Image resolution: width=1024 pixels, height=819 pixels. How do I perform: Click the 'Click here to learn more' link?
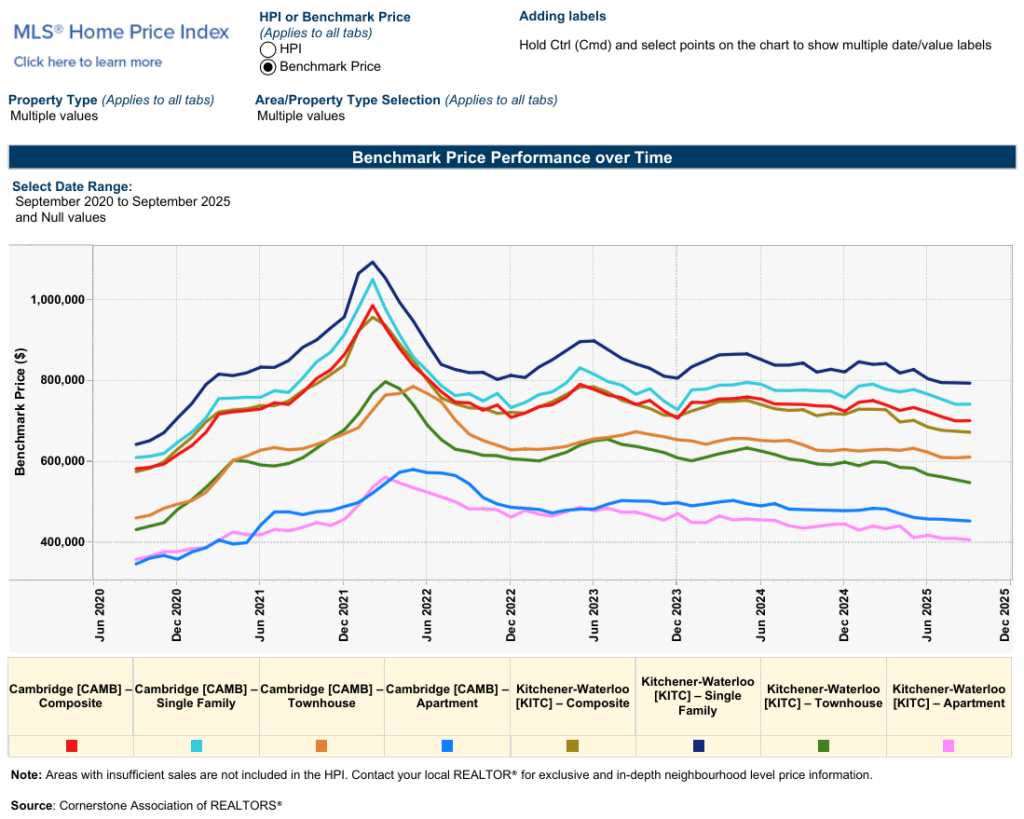pos(88,62)
